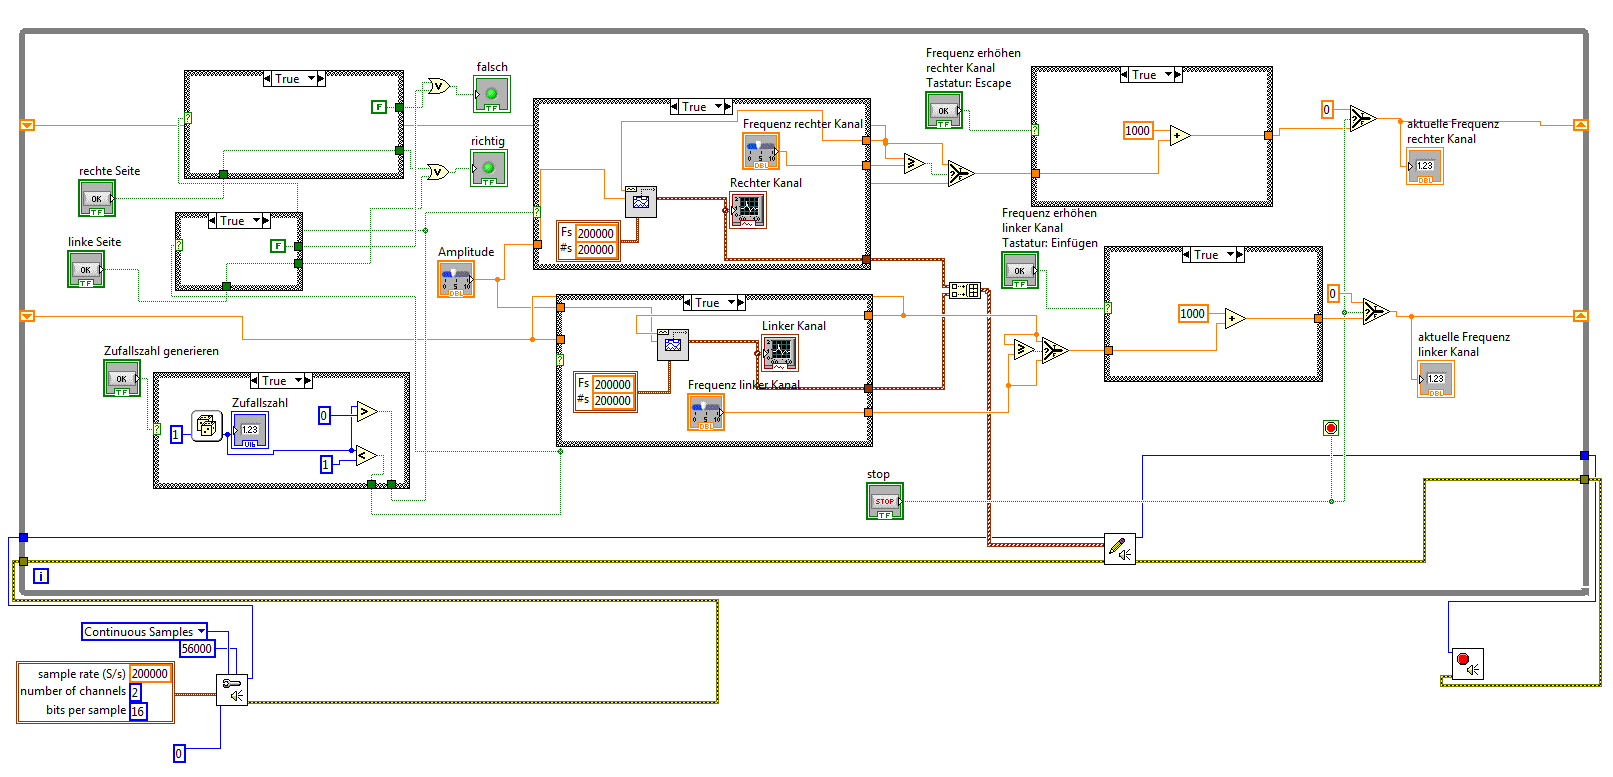Select the 'Rechter Kanal' waveform graph terminal
This screenshot has height=777, width=1613.
747,210
